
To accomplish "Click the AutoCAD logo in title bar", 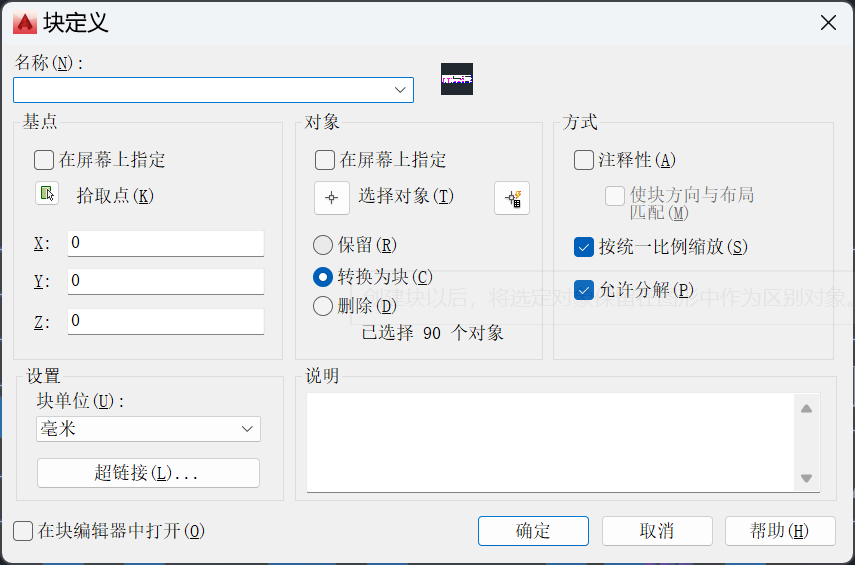I will [x=25, y=23].
